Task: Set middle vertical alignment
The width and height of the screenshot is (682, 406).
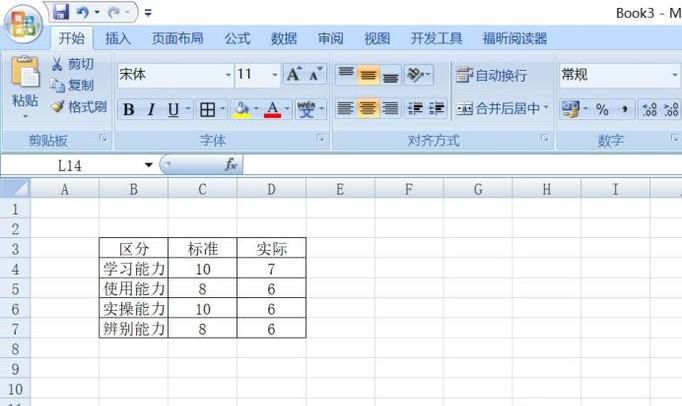Action: pos(368,74)
